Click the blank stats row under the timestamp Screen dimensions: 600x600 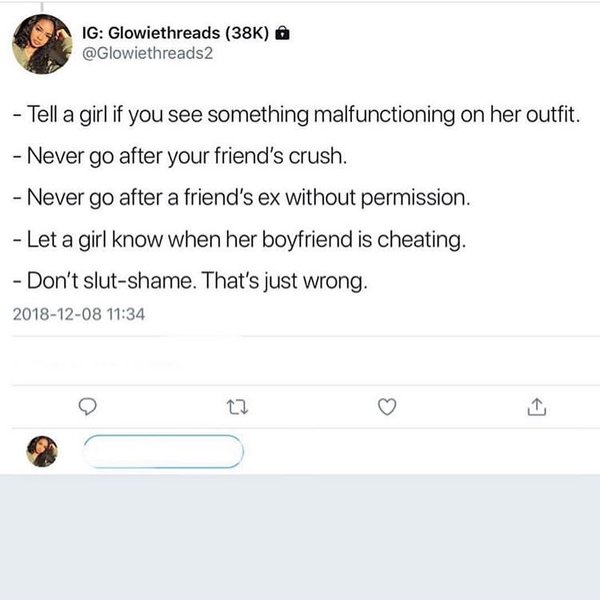click(300, 360)
